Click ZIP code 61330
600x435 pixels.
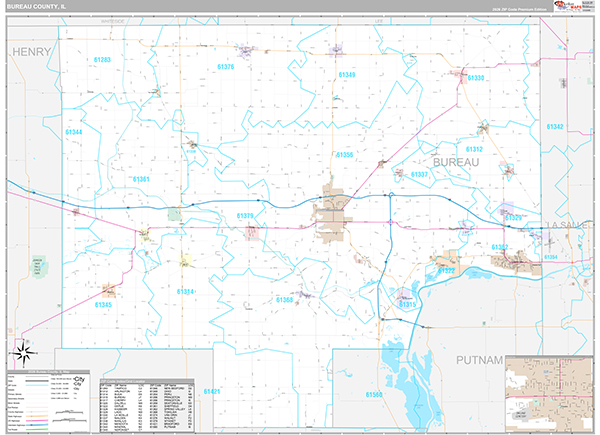476,78
